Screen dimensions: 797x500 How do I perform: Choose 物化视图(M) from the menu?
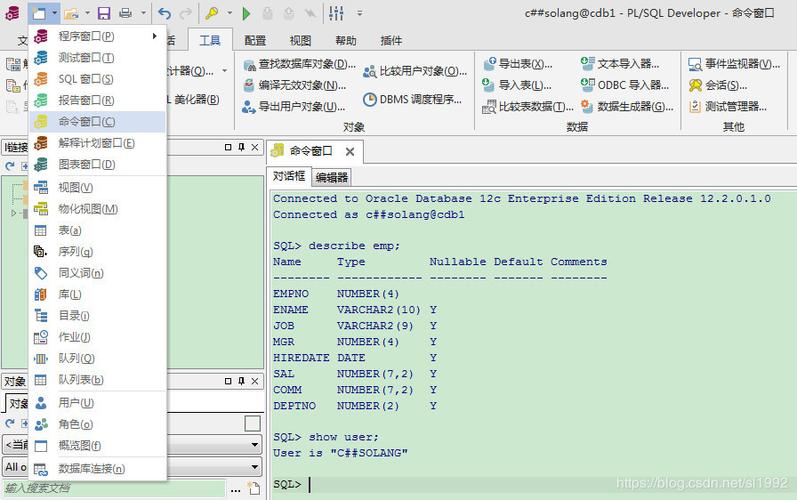[98, 209]
